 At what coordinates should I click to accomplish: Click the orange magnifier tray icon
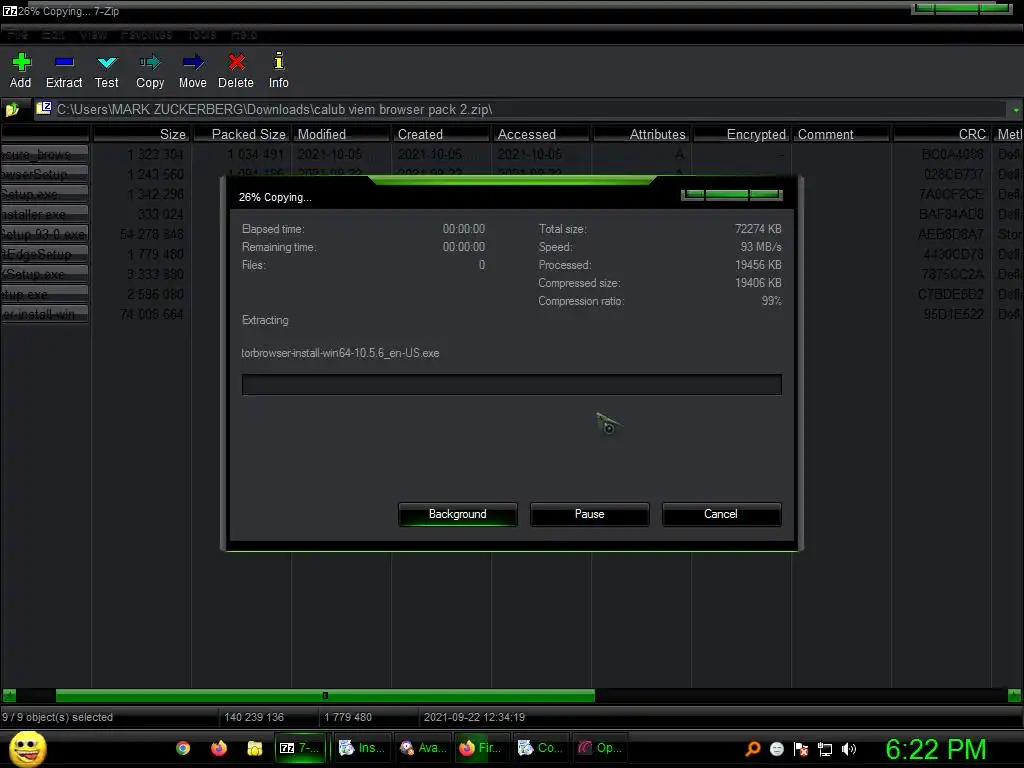[753, 748]
